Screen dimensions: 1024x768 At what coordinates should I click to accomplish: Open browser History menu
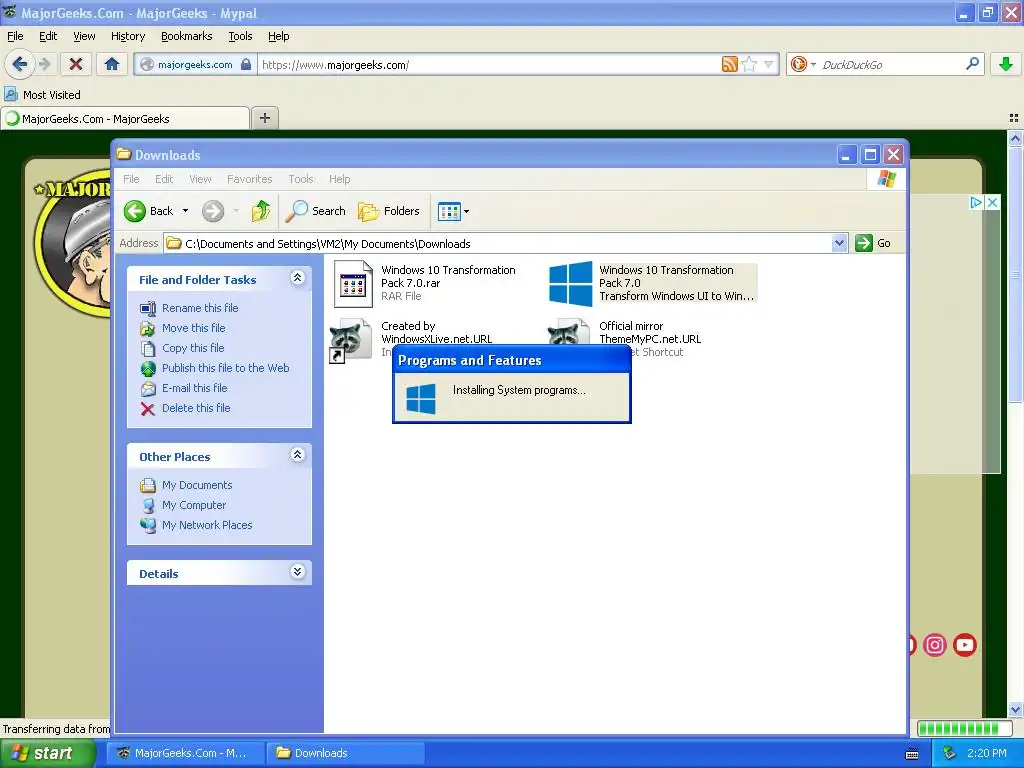[x=127, y=36]
